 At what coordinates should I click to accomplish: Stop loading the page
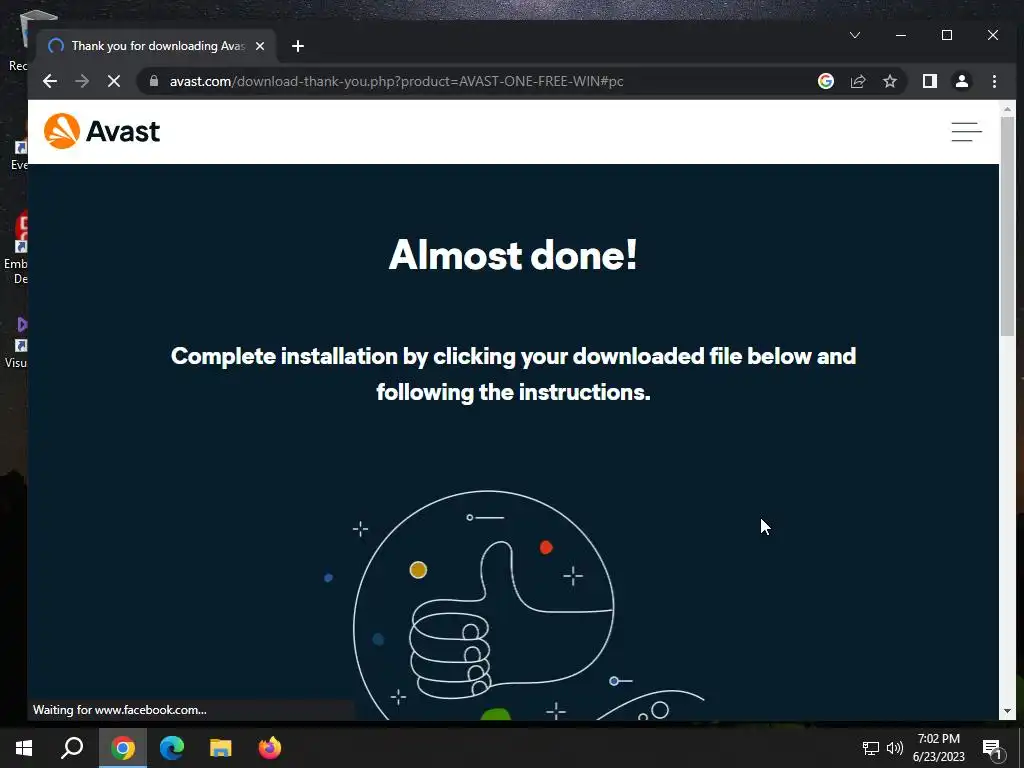click(x=114, y=81)
